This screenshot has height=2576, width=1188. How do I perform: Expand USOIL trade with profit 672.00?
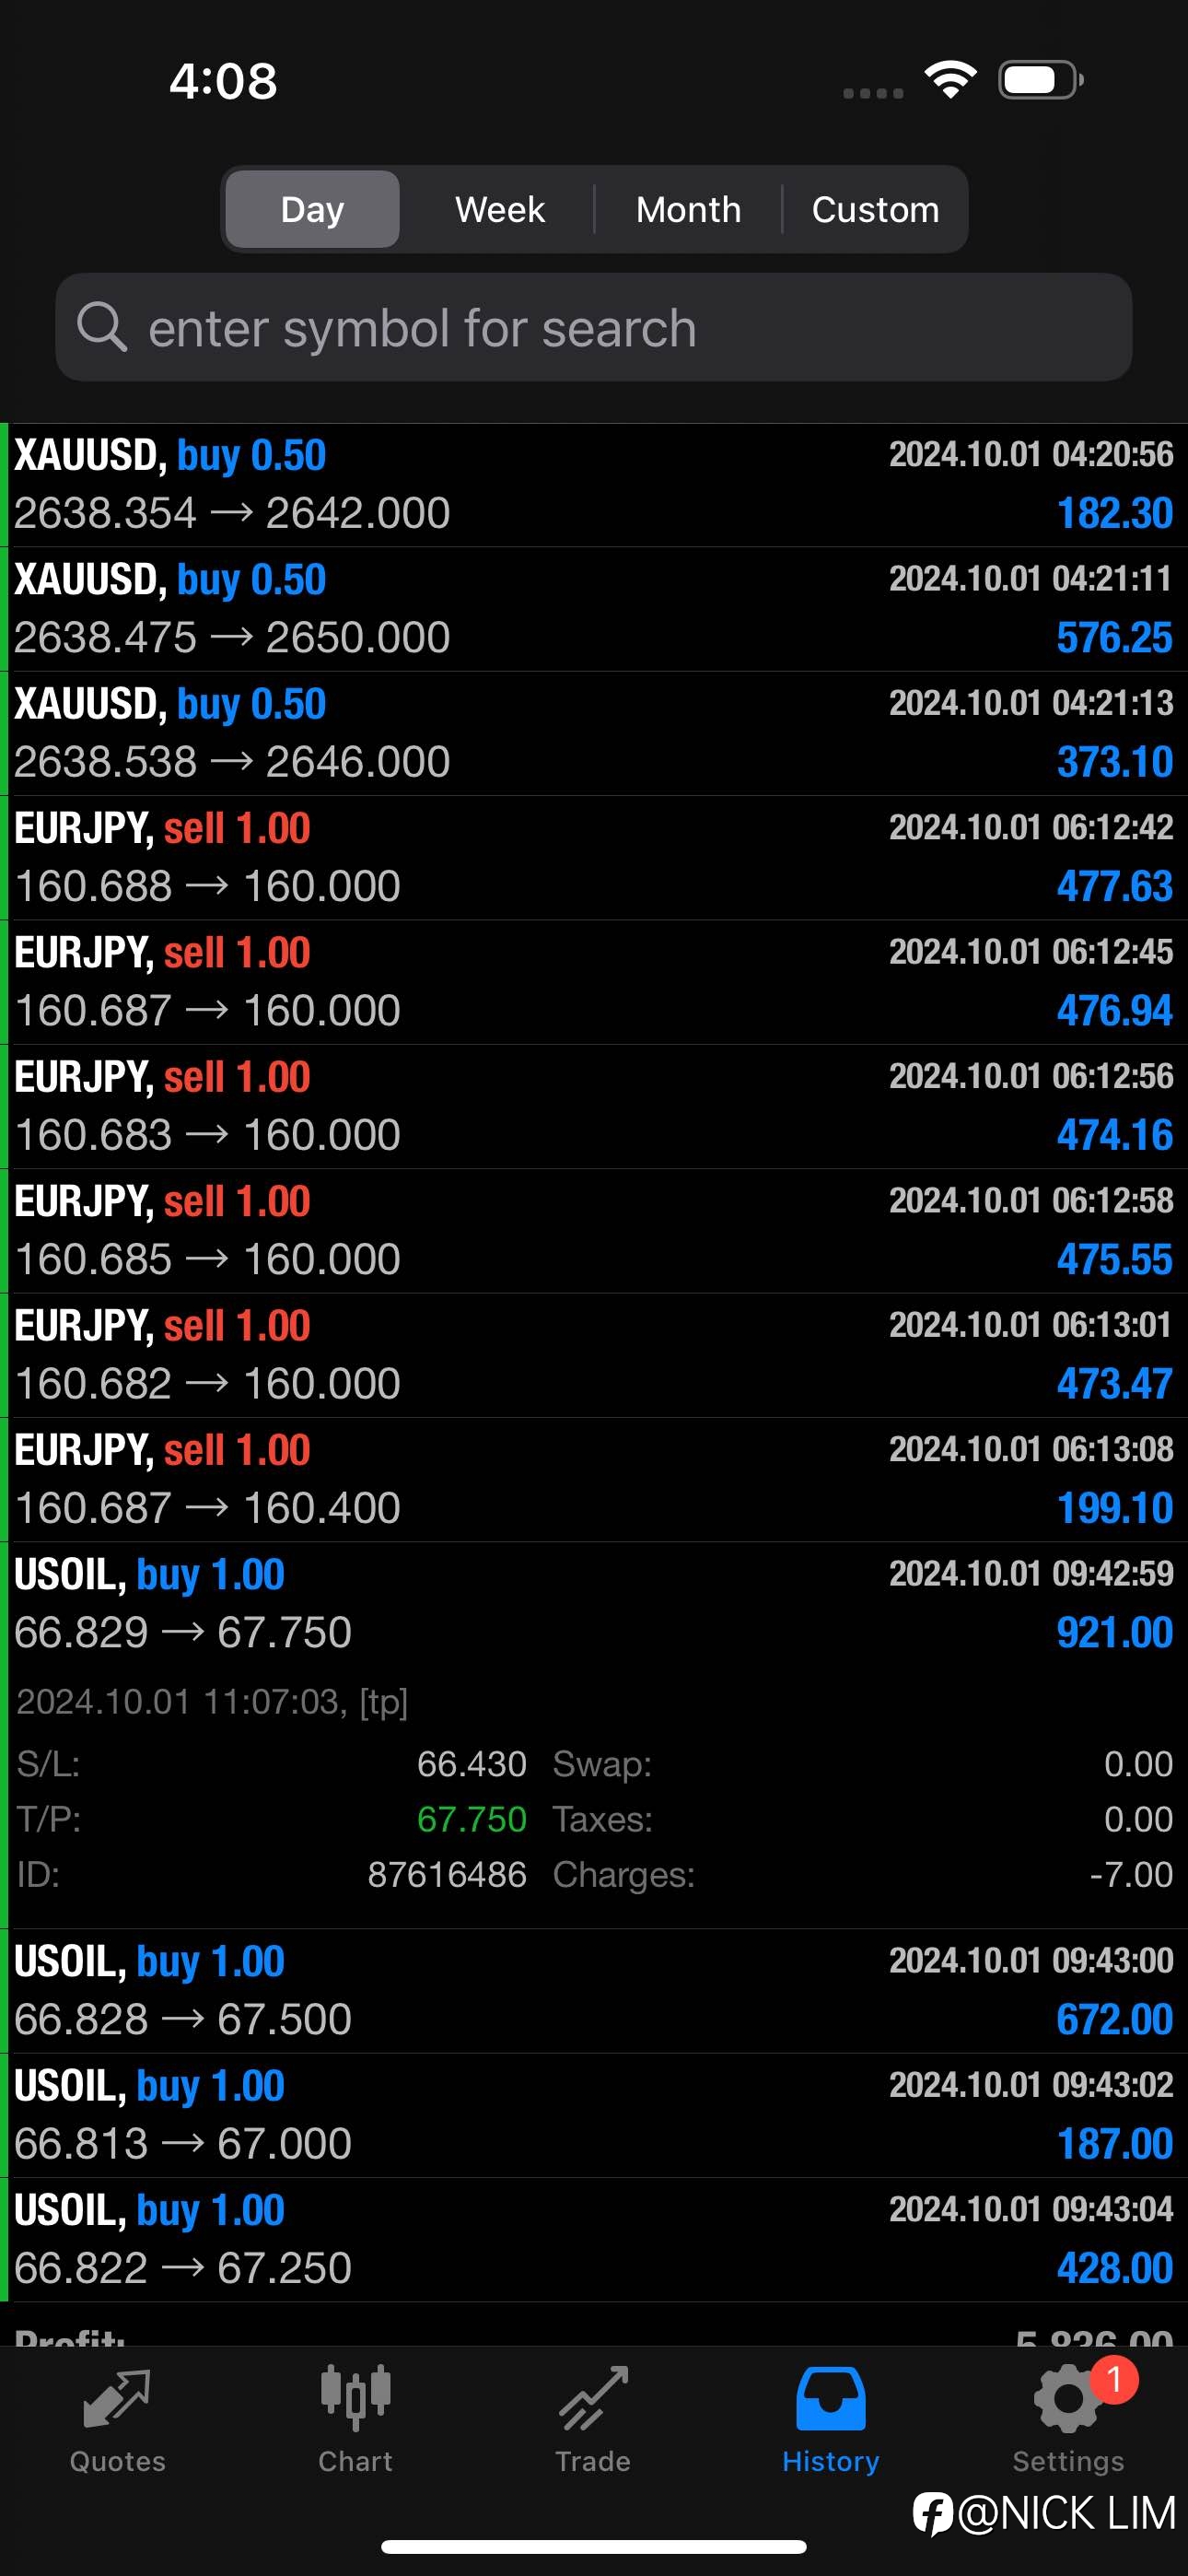(x=594, y=1991)
